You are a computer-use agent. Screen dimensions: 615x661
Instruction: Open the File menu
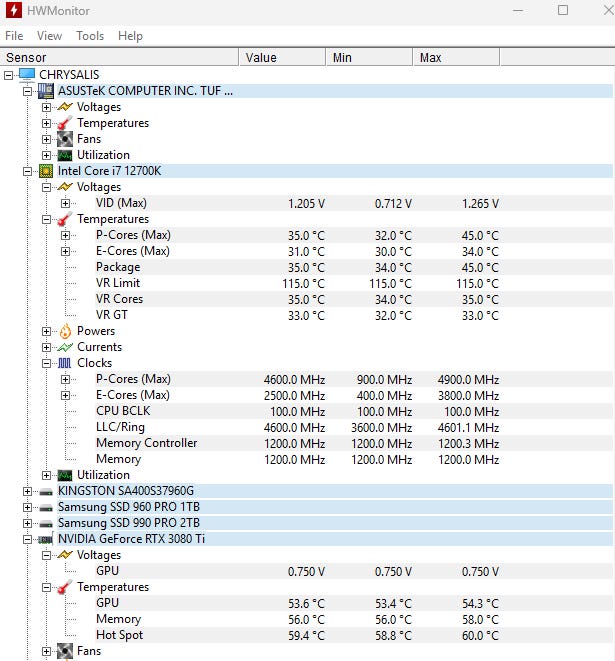tap(14, 36)
